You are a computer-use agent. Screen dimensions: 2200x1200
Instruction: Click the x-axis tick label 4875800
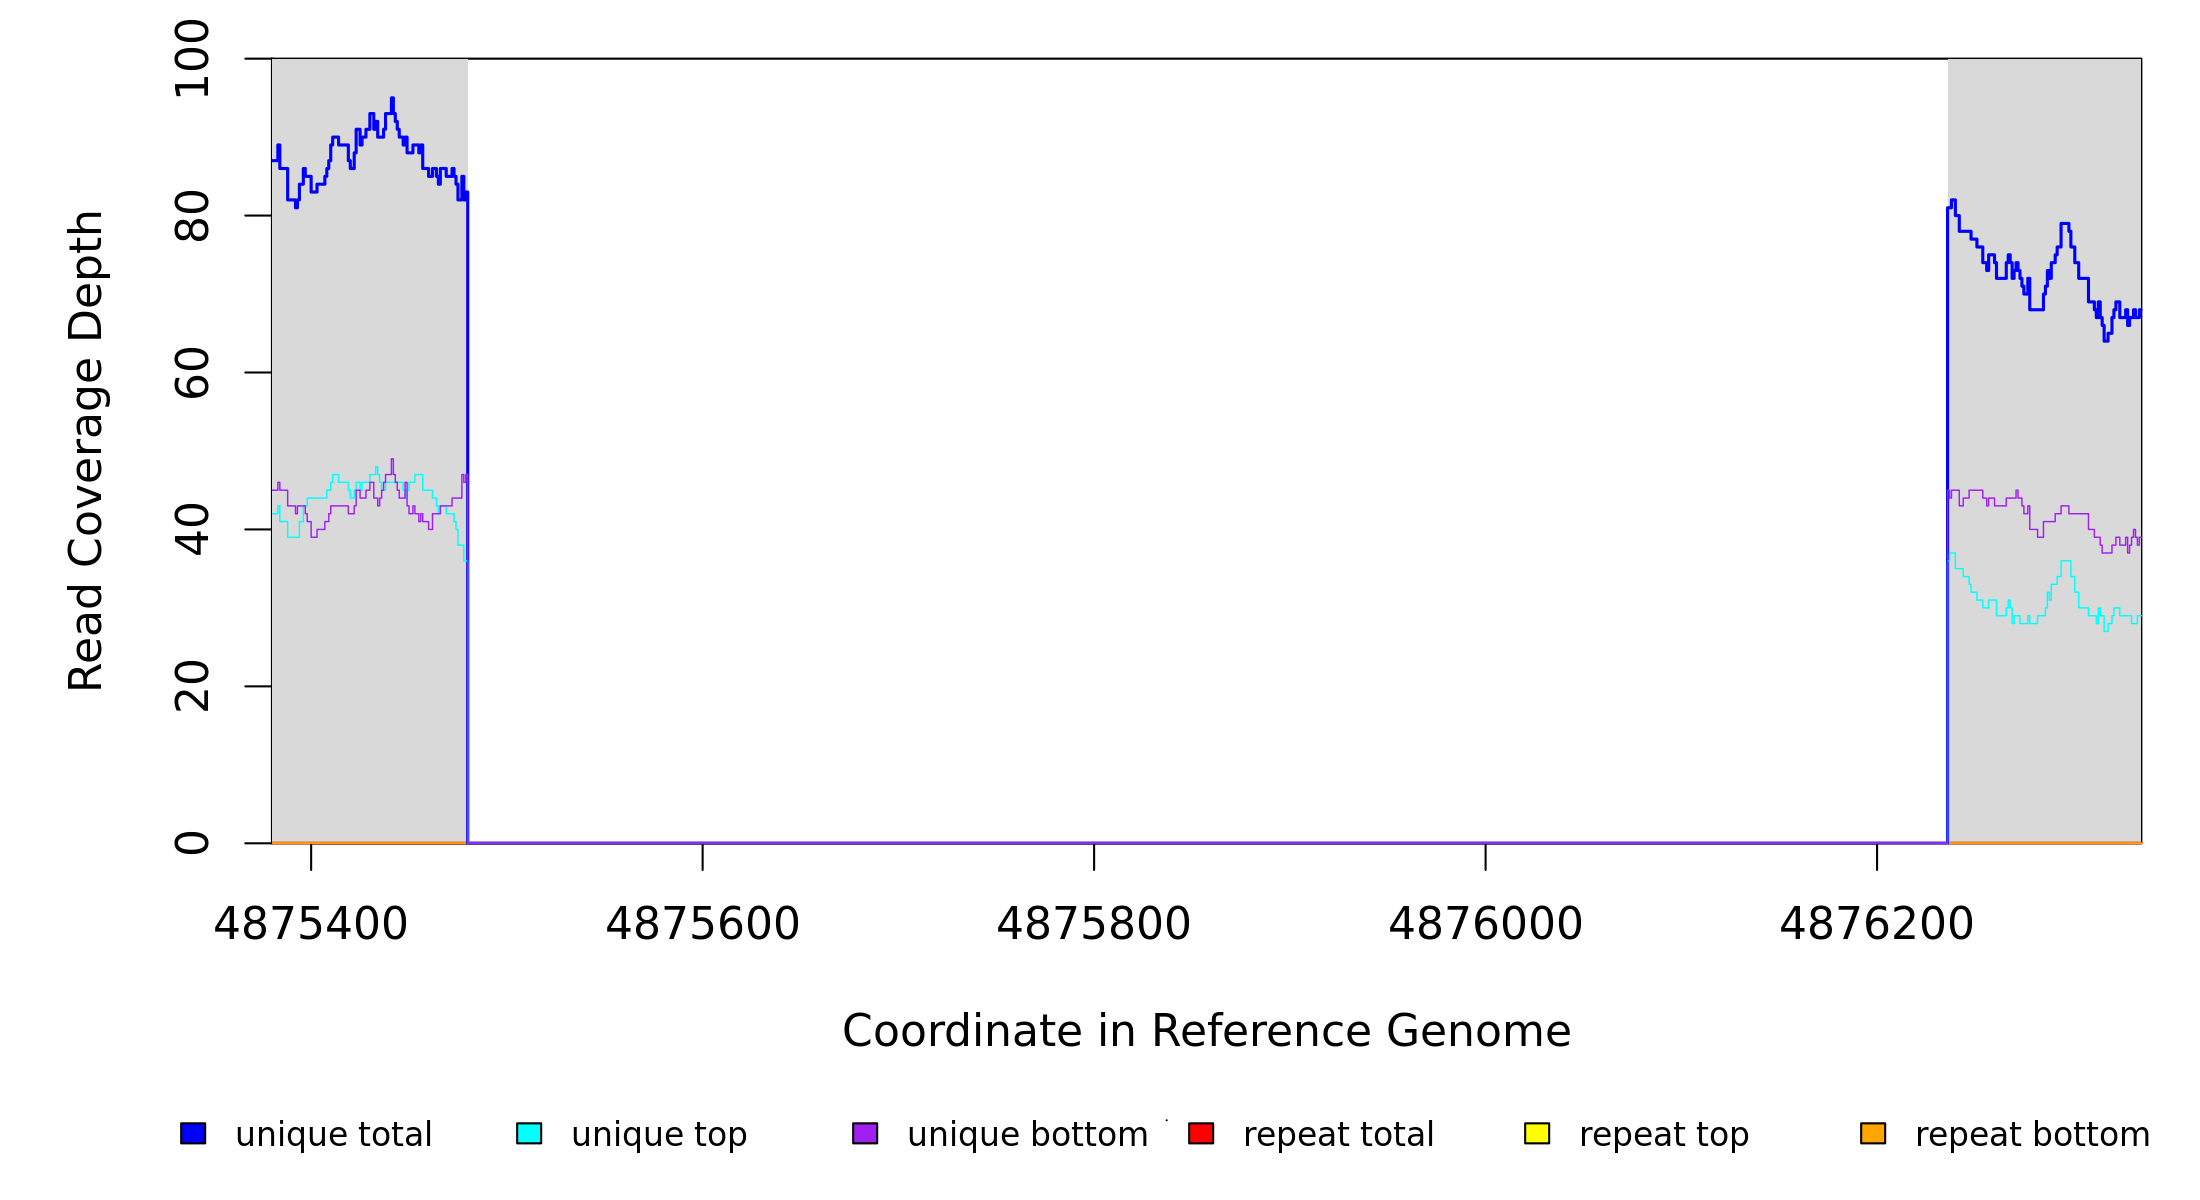coord(1094,924)
